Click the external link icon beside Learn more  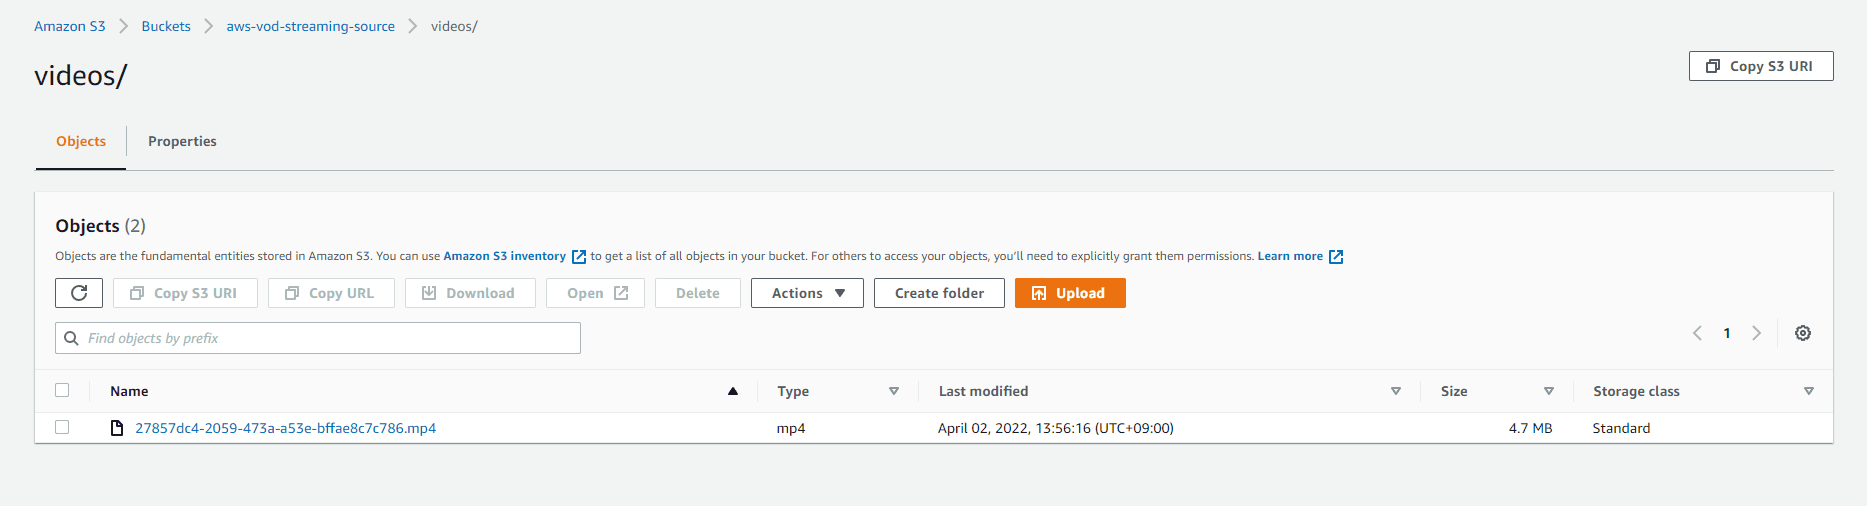coord(1335,257)
